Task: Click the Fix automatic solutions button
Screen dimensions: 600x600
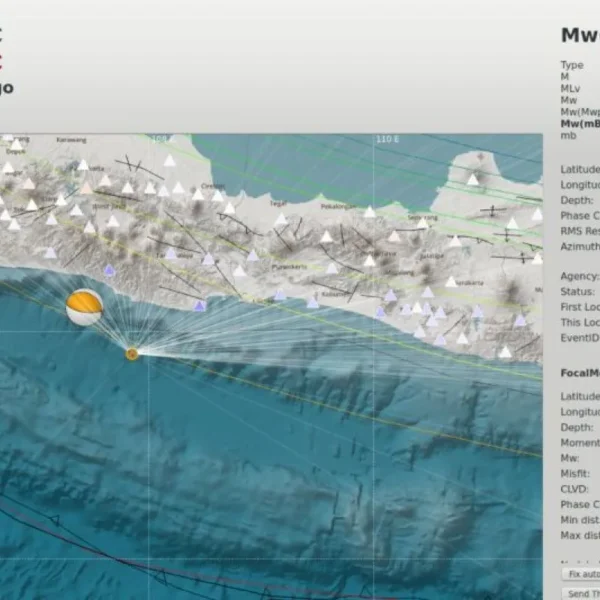Action: pyautogui.click(x=581, y=574)
